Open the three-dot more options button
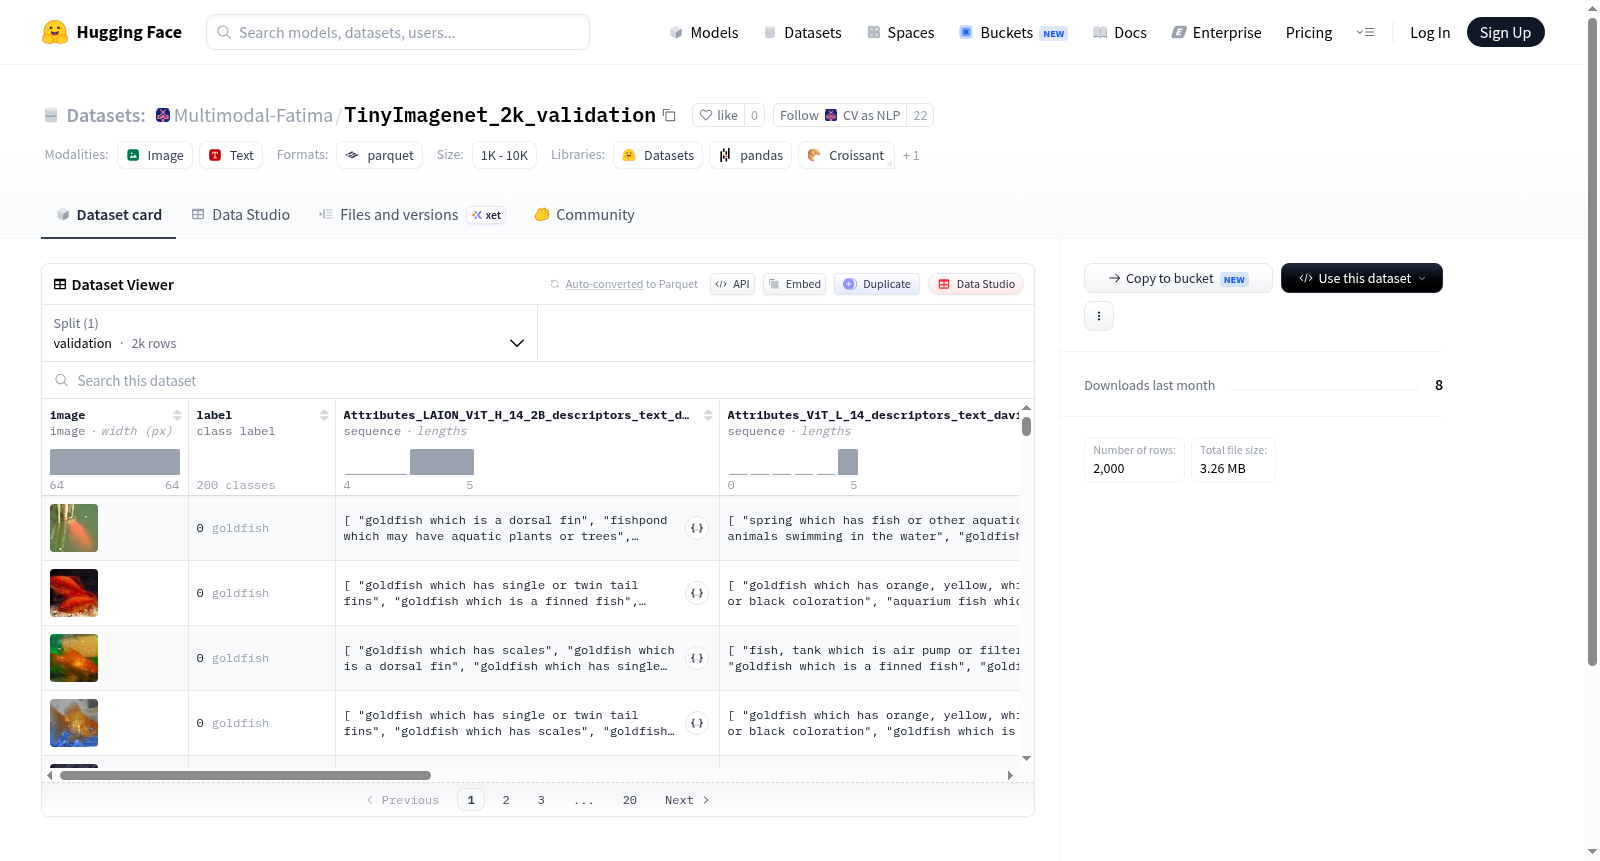Screen dimensions: 1600x861 pos(1099,316)
